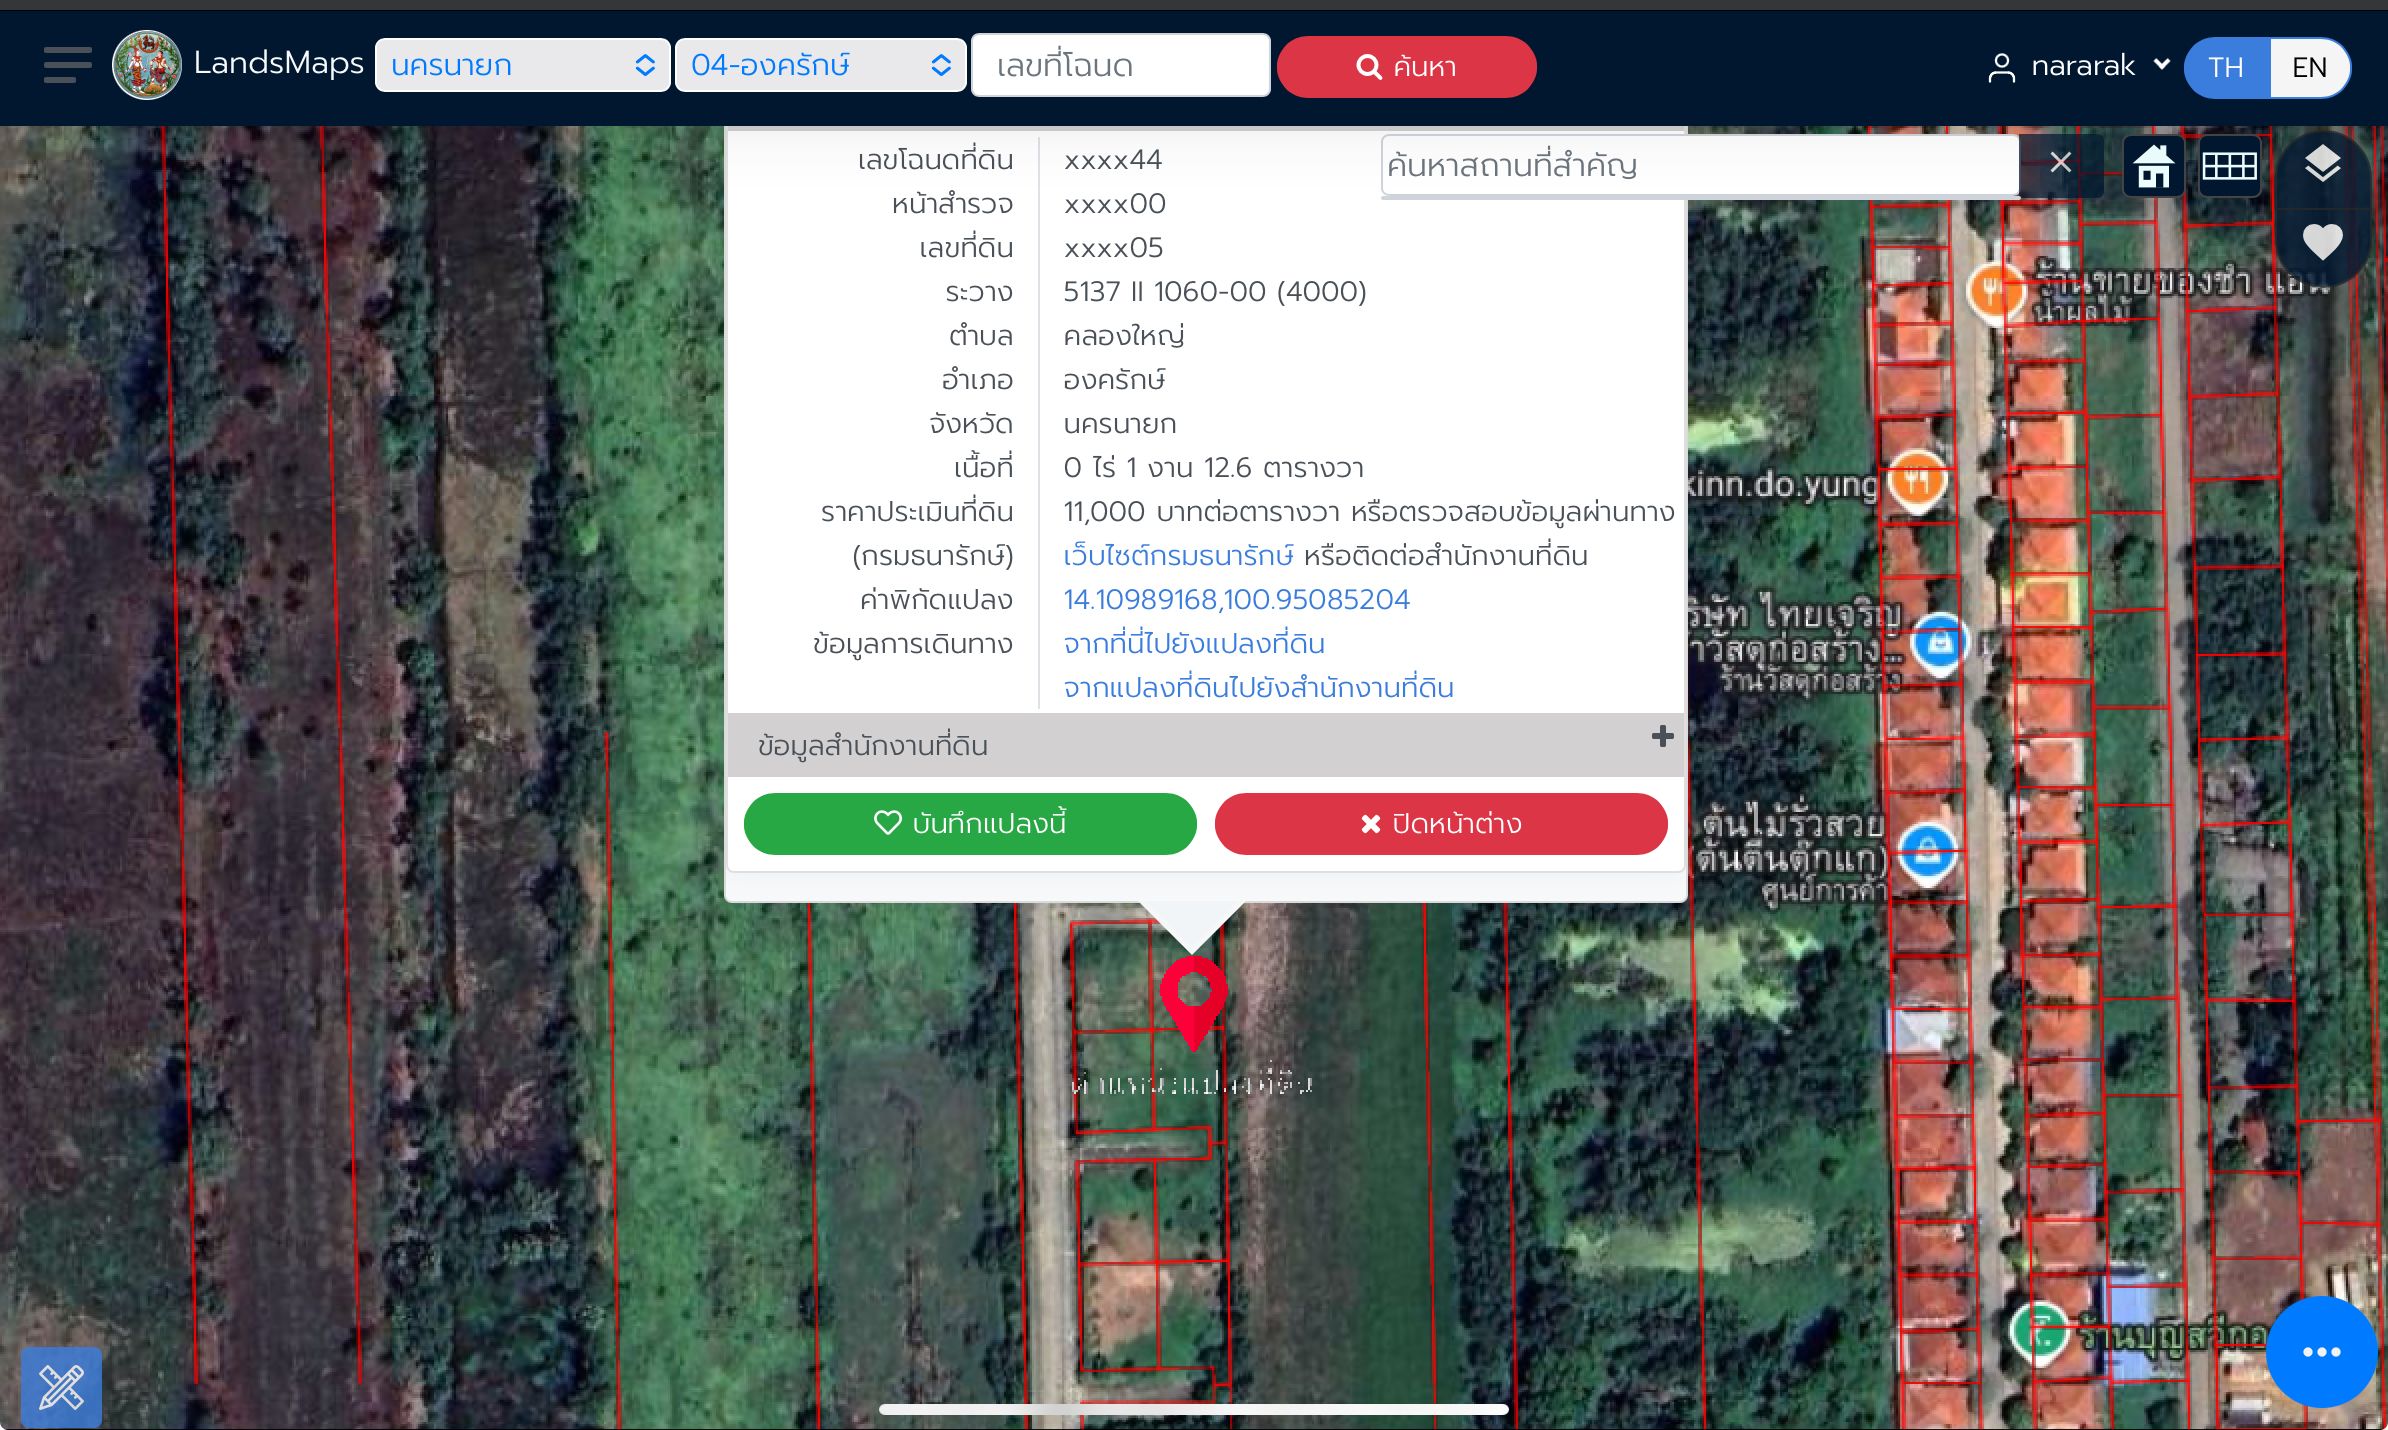The image size is (2388, 1430).
Task: Expand the ข้อมูลสำนักงานที่ดิน section
Action: (1206, 745)
